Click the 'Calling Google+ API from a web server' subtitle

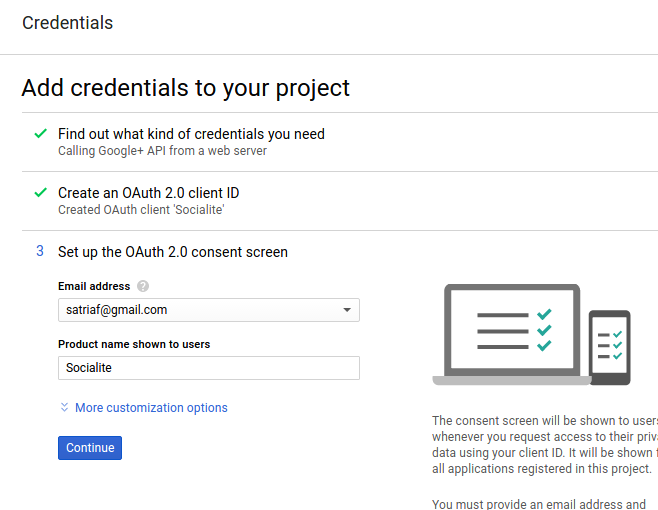point(162,151)
